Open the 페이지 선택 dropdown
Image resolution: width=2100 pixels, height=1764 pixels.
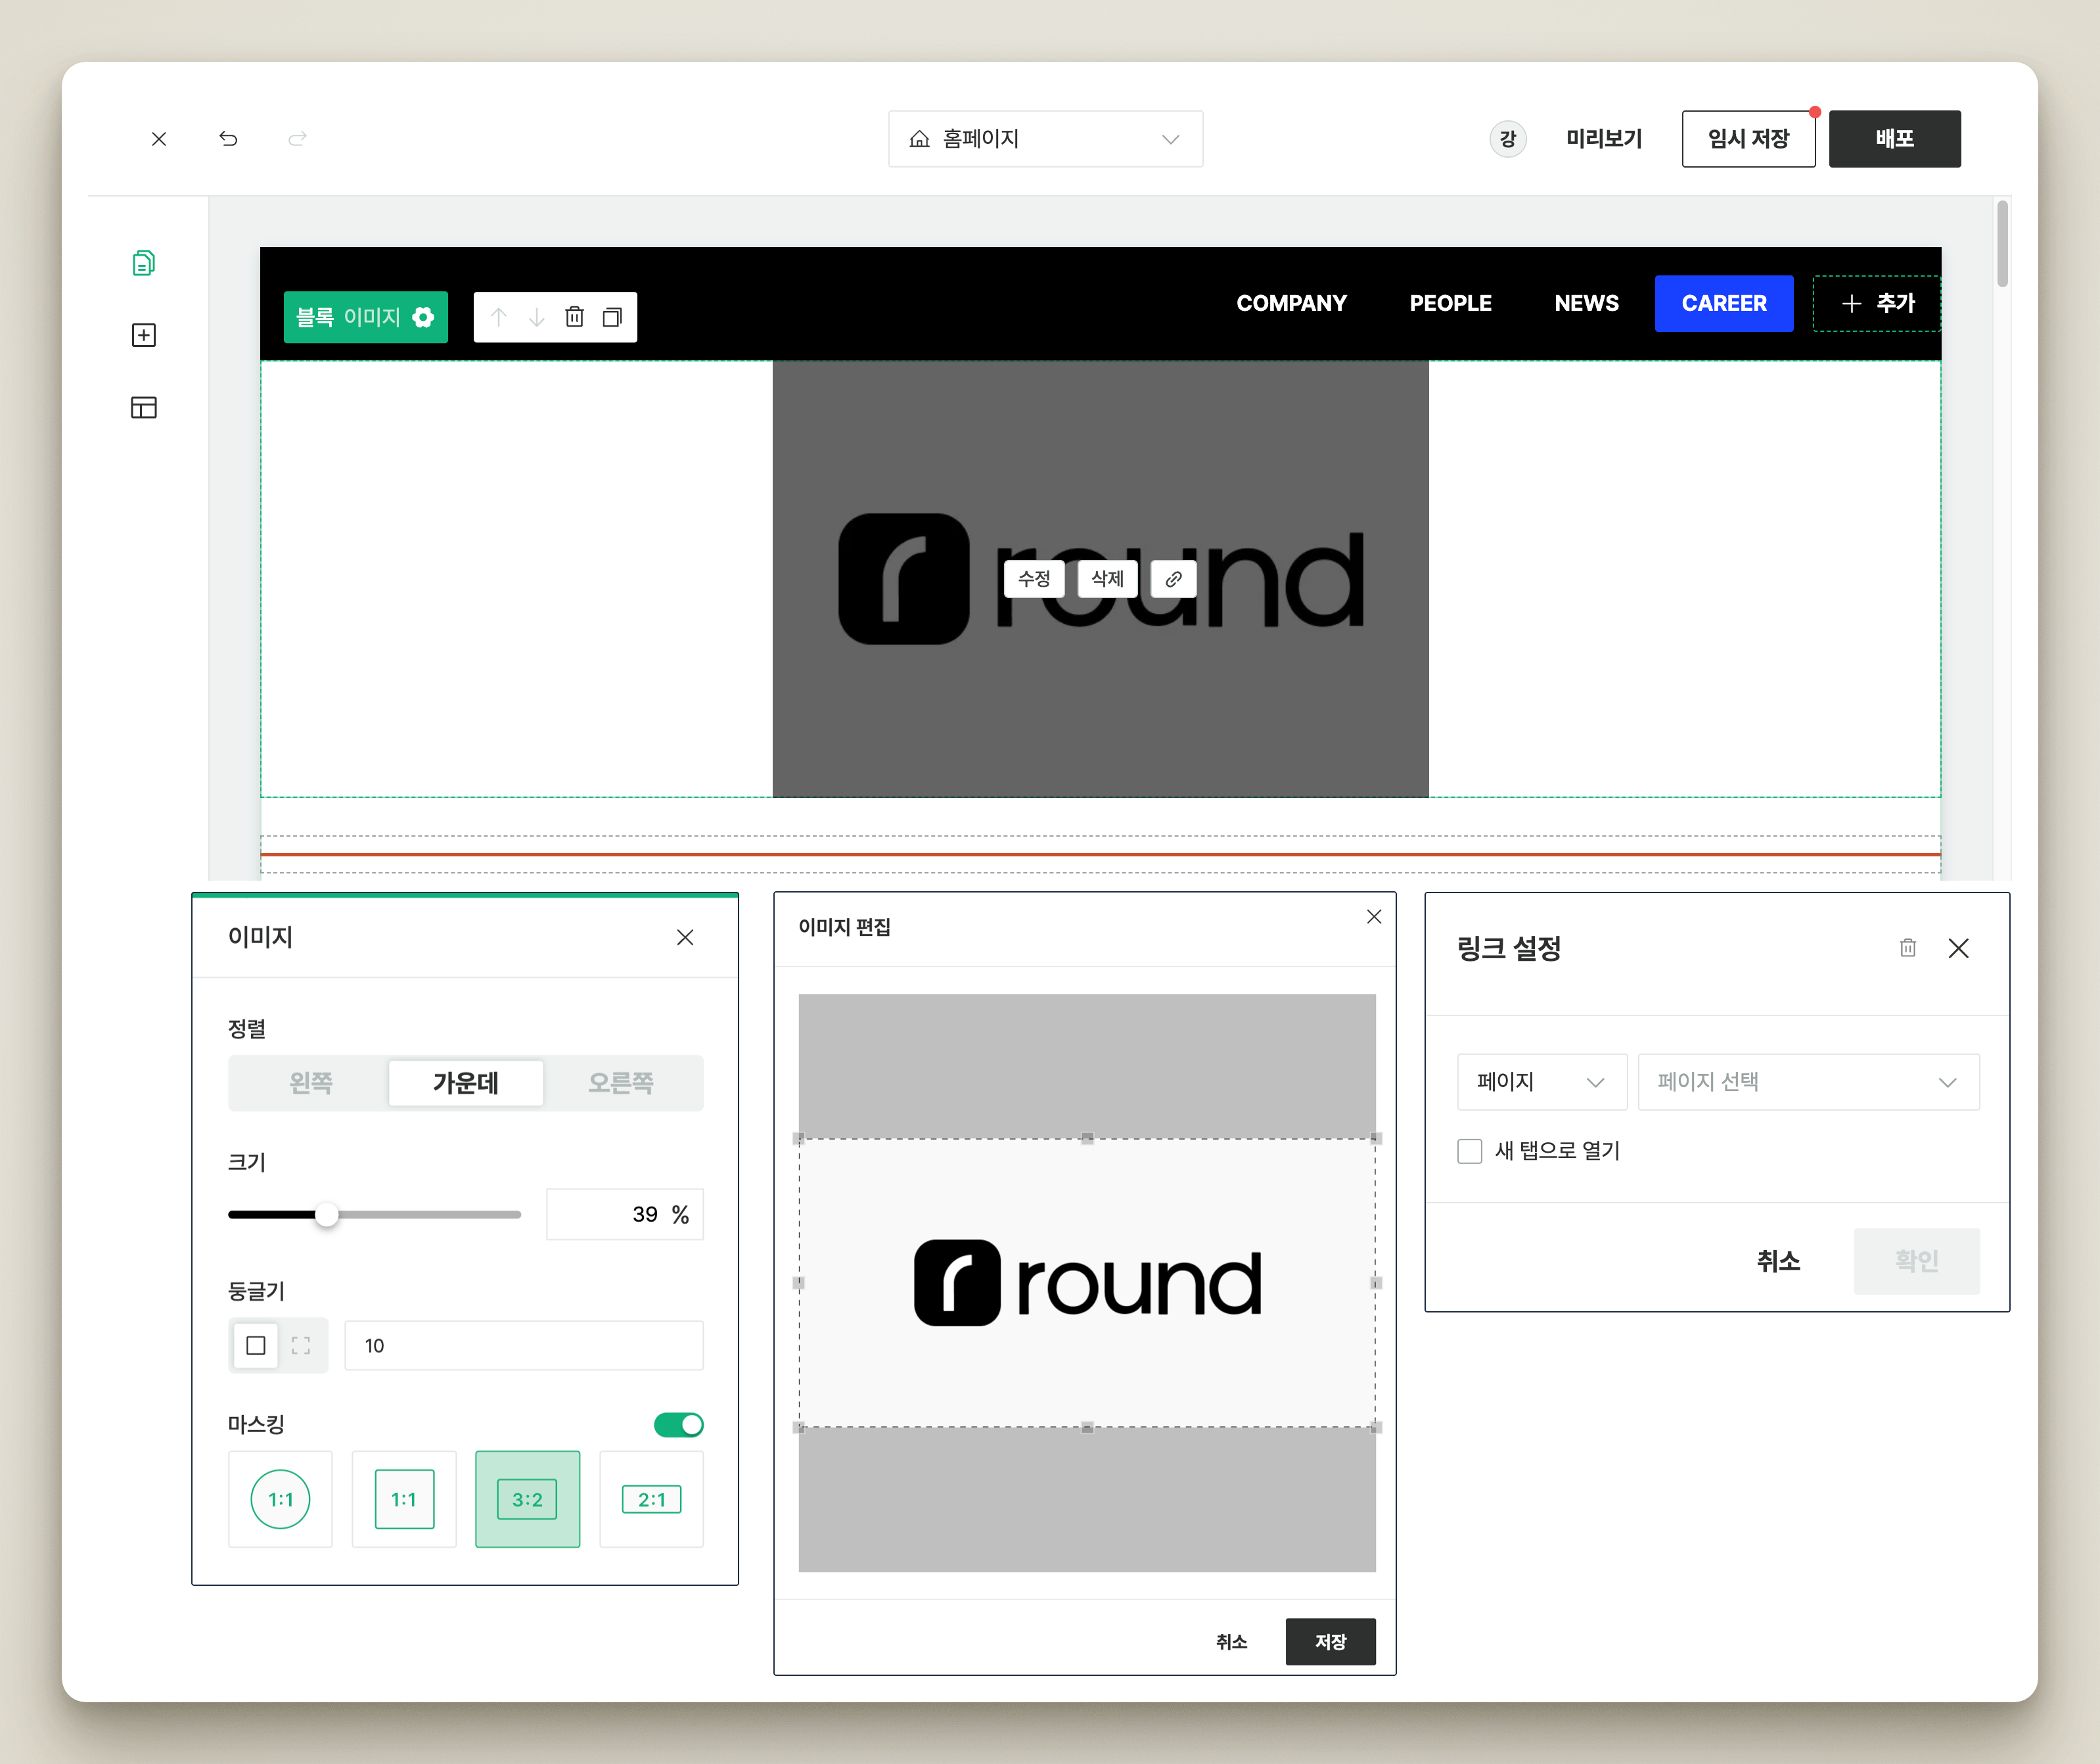pyautogui.click(x=1809, y=1082)
